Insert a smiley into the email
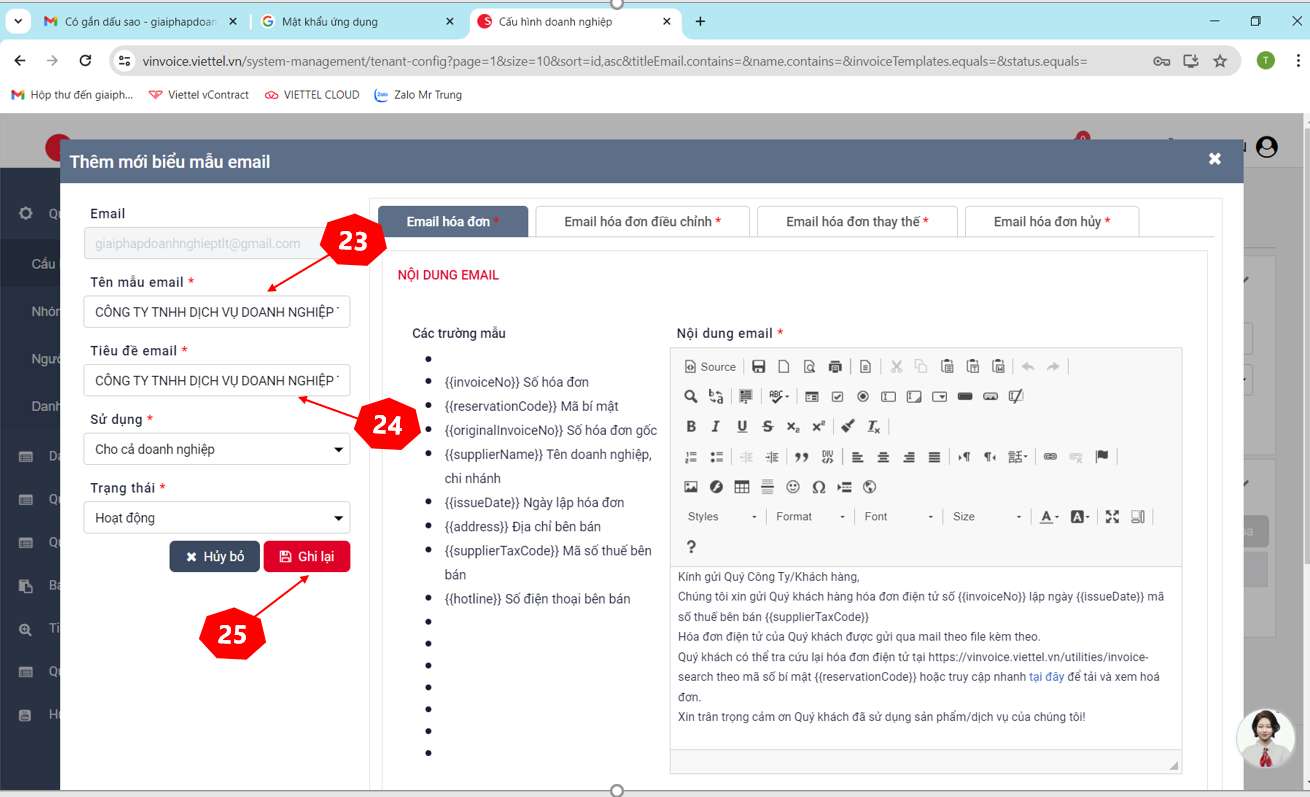The image size is (1310, 797). (793, 487)
